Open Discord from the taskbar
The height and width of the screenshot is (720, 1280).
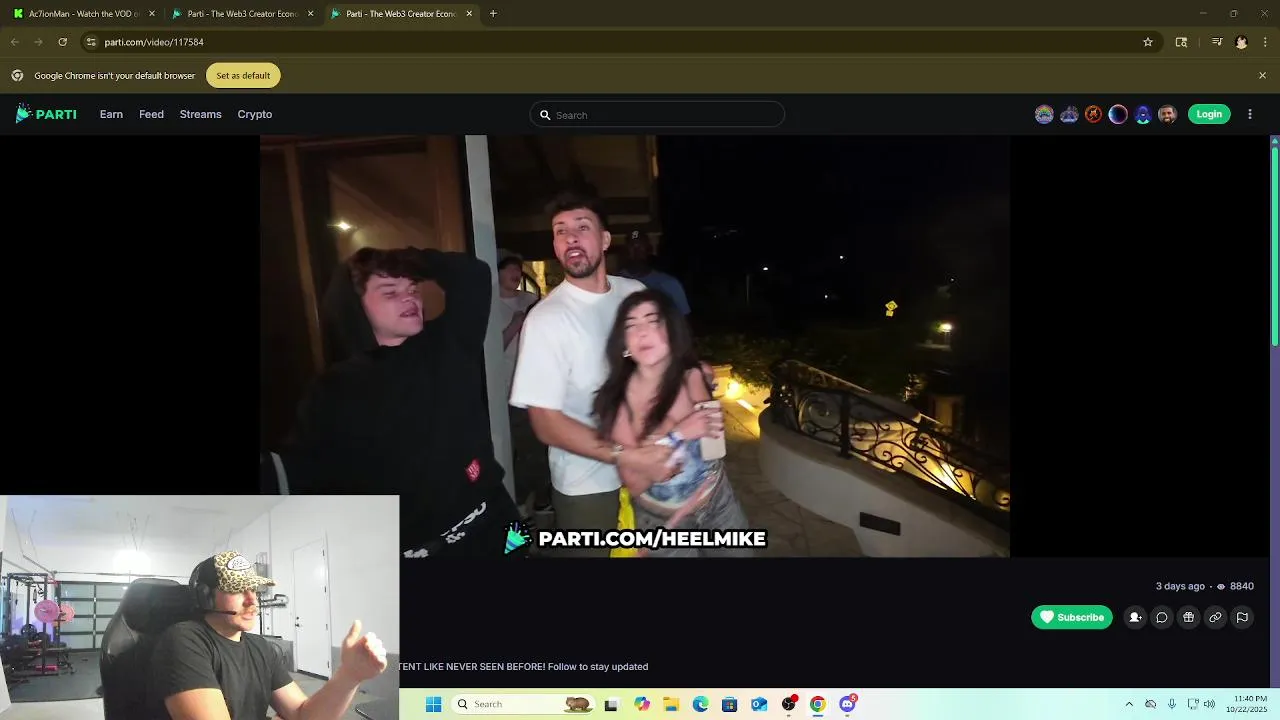click(x=848, y=704)
